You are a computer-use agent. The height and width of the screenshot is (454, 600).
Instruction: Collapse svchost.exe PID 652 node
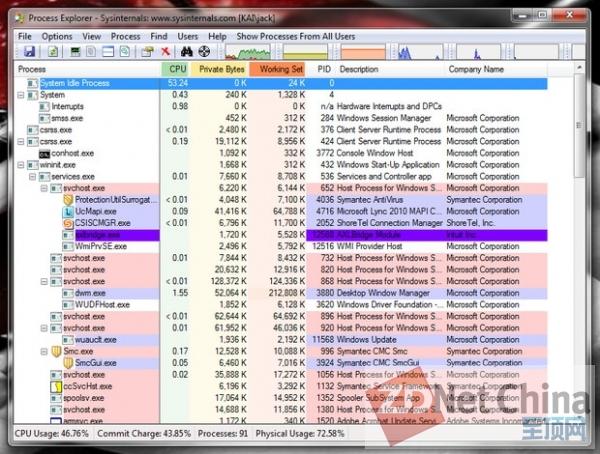pyautogui.click(x=44, y=188)
